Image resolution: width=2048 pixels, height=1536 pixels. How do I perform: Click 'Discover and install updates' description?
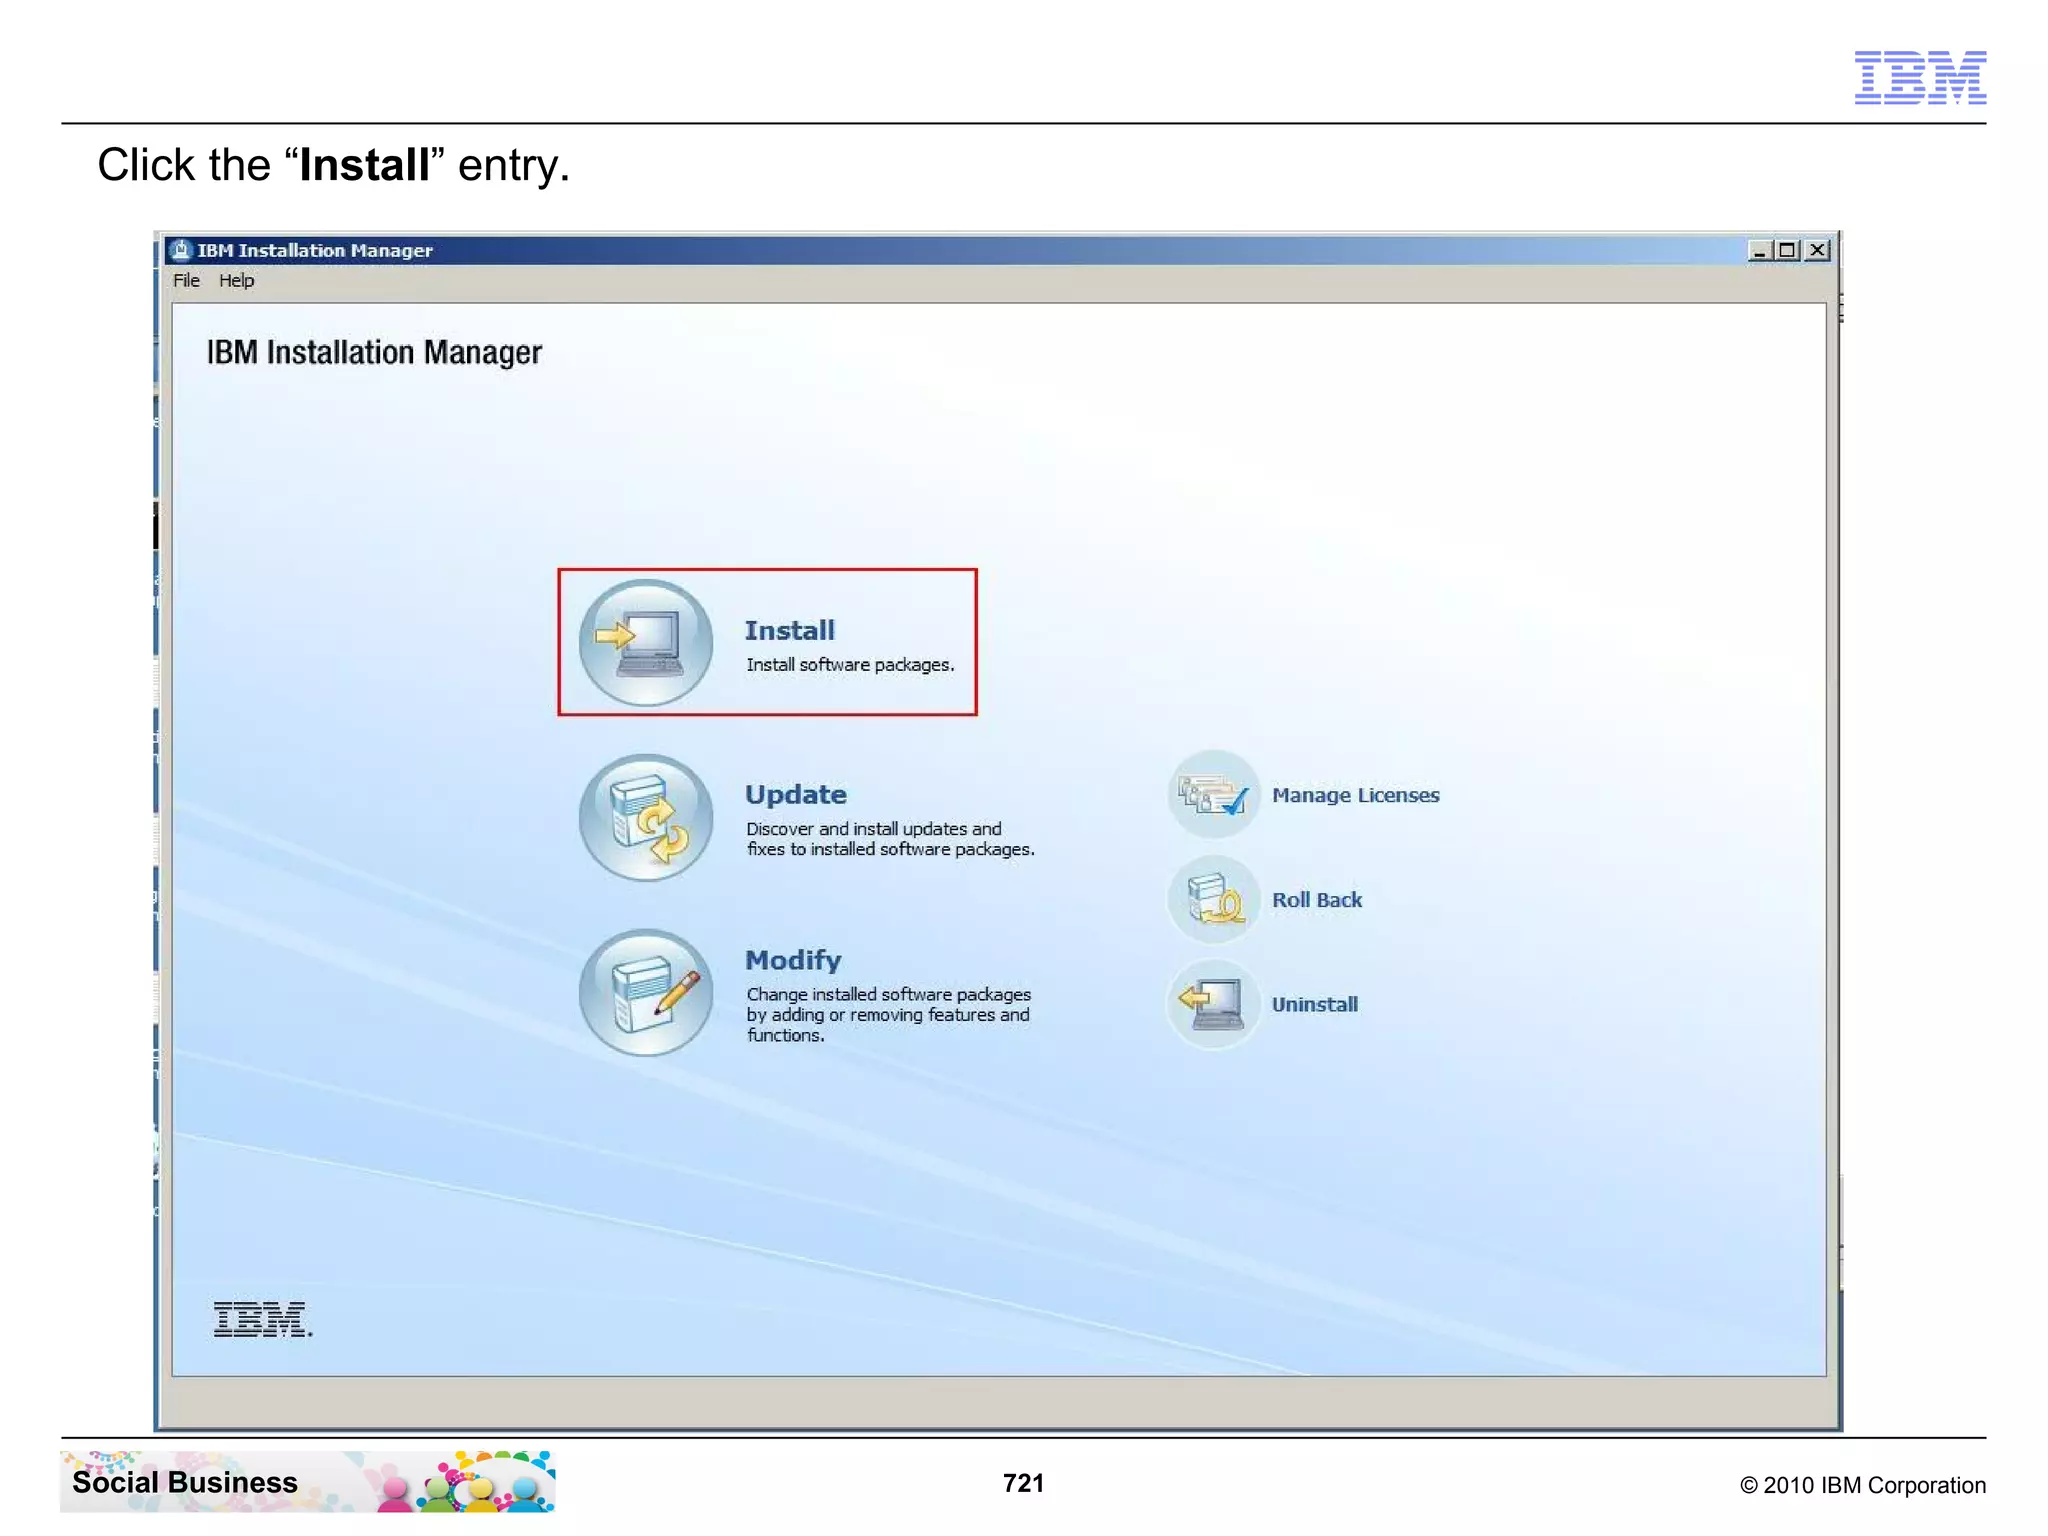(x=890, y=839)
